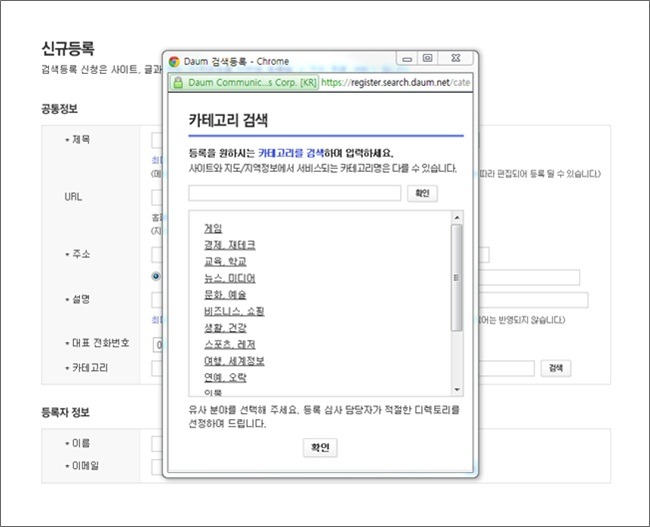Select radio button under 주소 in background form
650x527 pixels.
[x=156, y=276]
